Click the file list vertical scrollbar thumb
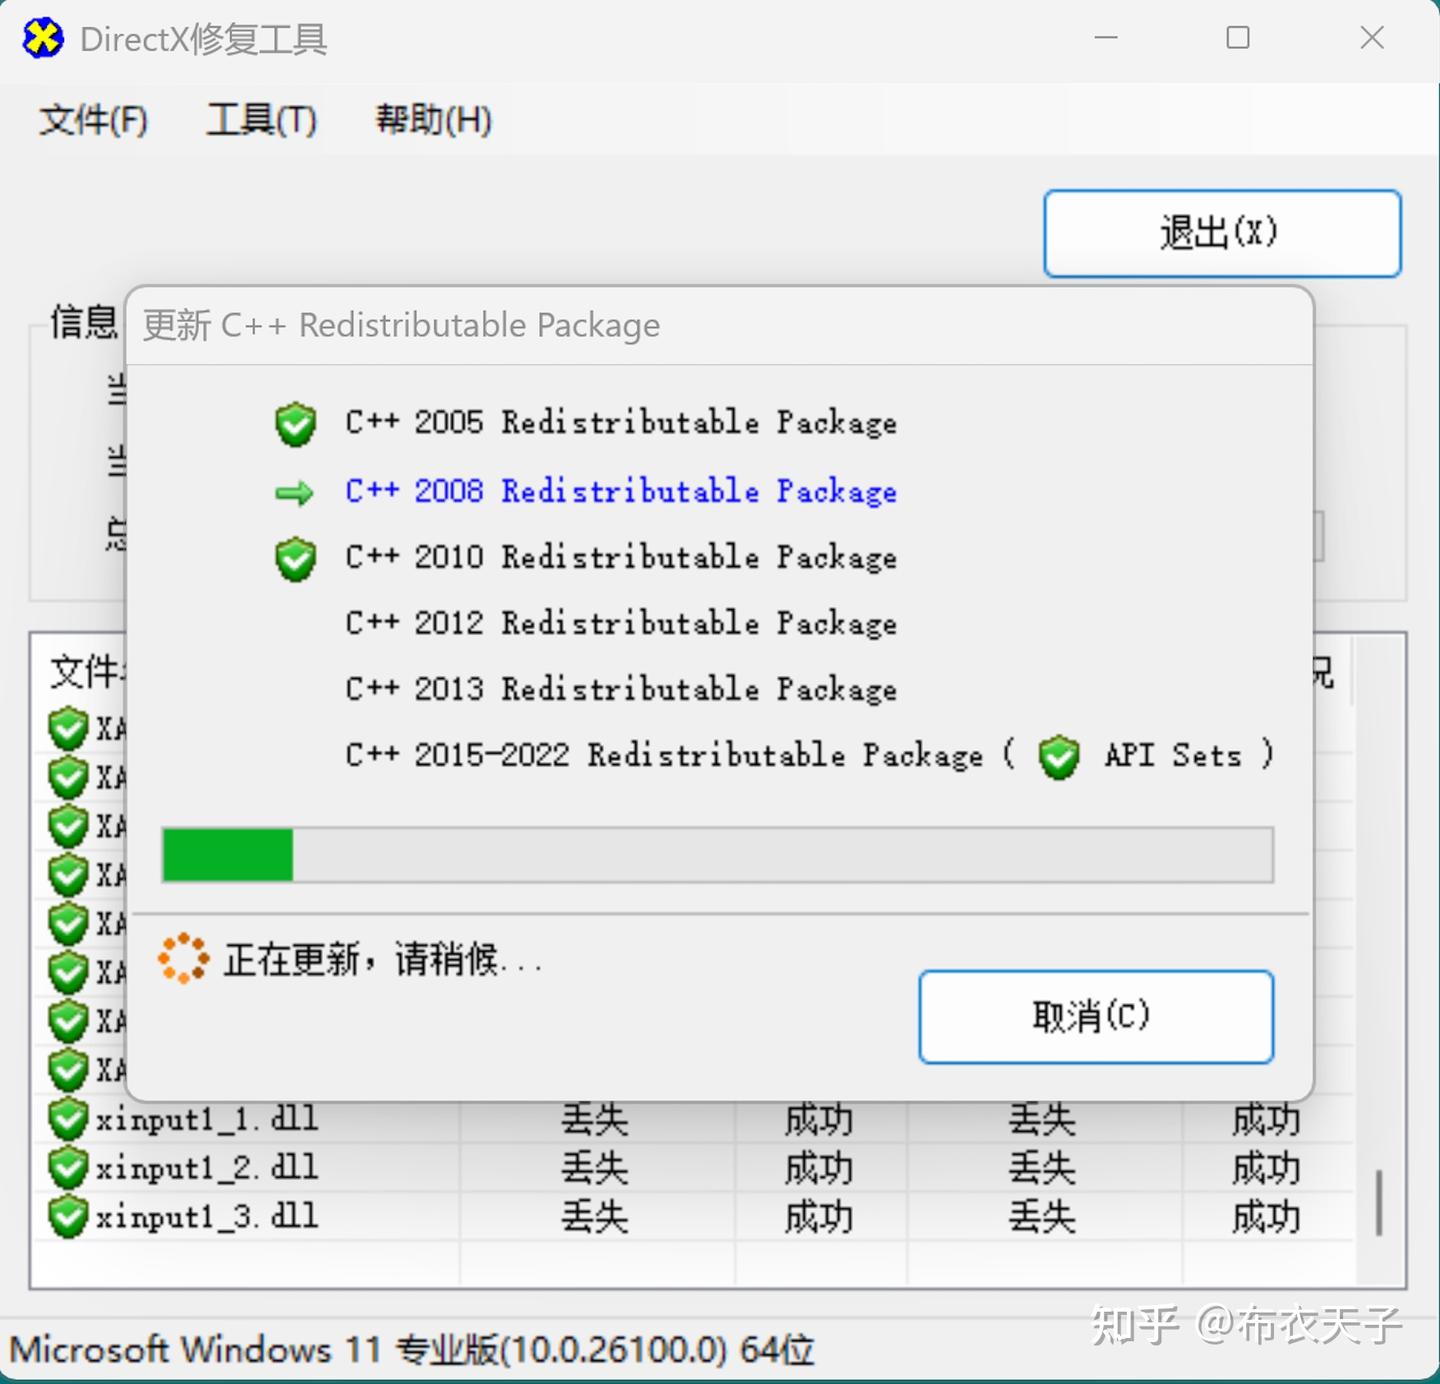 click(x=1380, y=1202)
